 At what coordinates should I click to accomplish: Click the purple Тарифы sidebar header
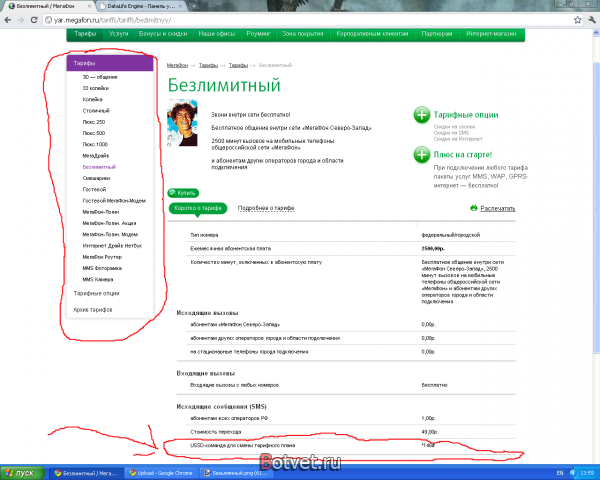(x=110, y=63)
